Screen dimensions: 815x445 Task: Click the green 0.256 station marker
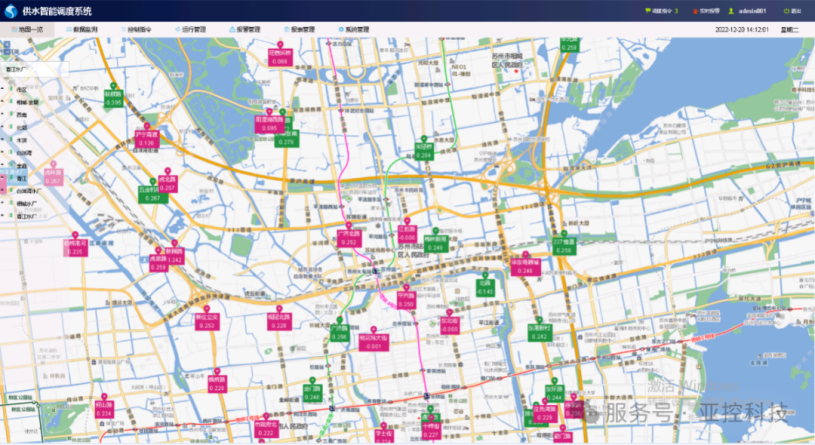pos(339,333)
